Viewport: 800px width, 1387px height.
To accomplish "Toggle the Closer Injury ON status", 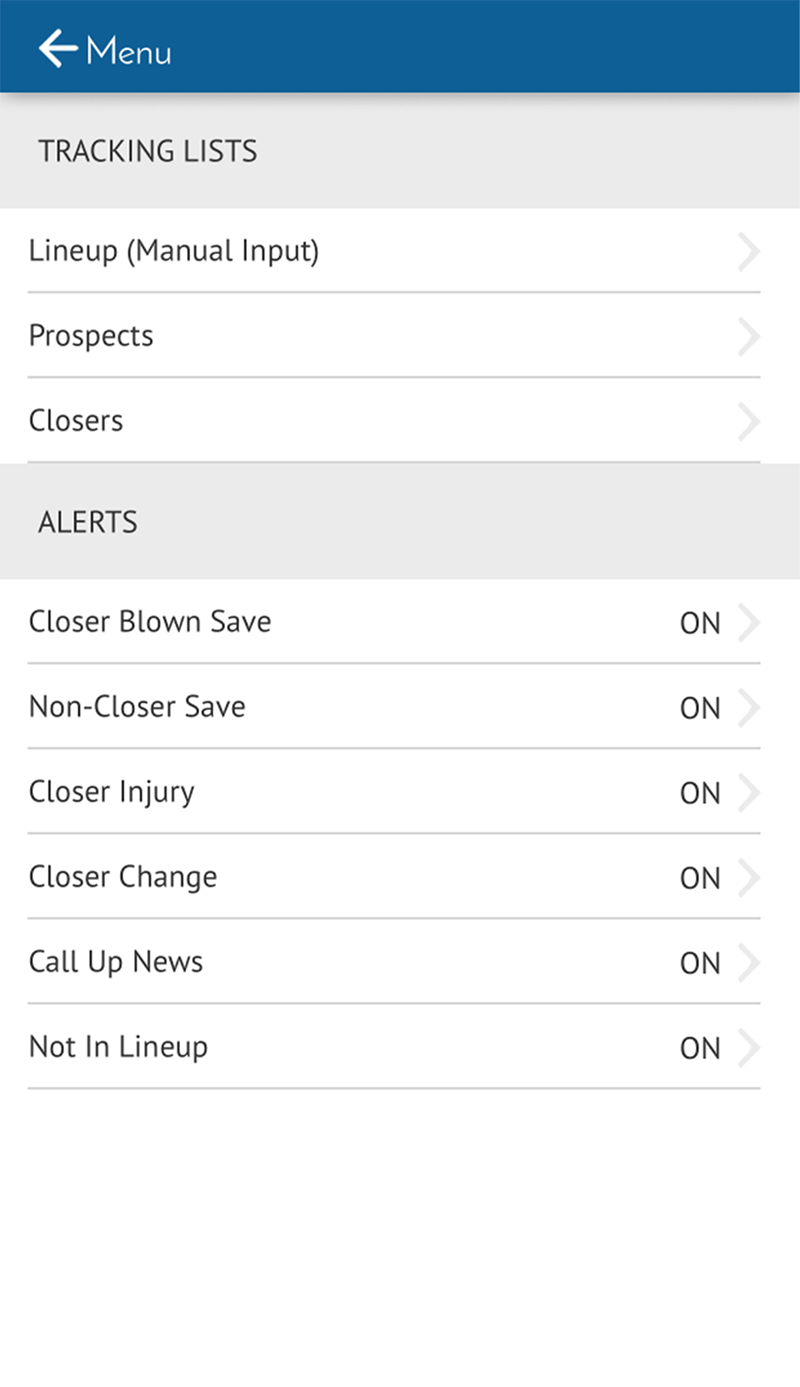I will coord(700,793).
